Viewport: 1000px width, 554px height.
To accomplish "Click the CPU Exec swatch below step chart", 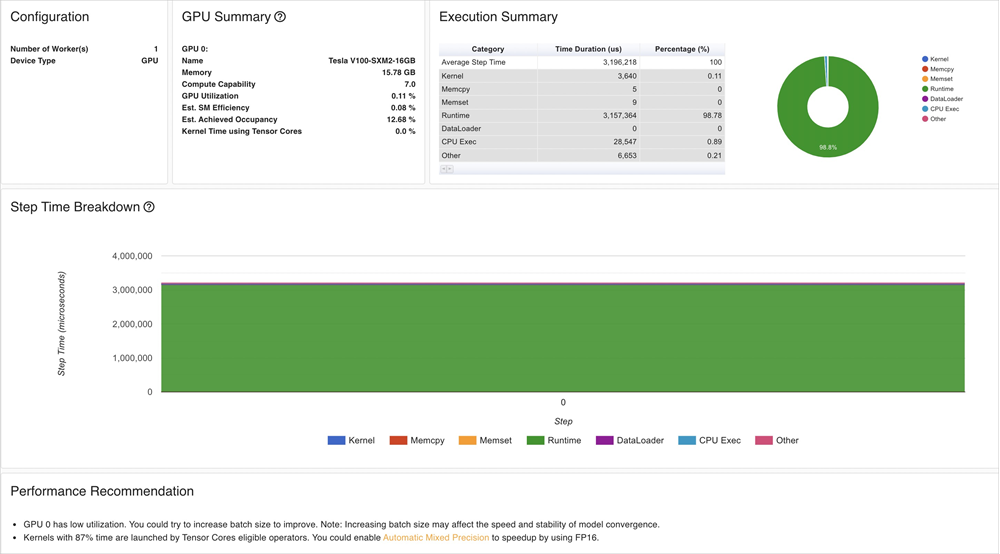I will pos(686,440).
